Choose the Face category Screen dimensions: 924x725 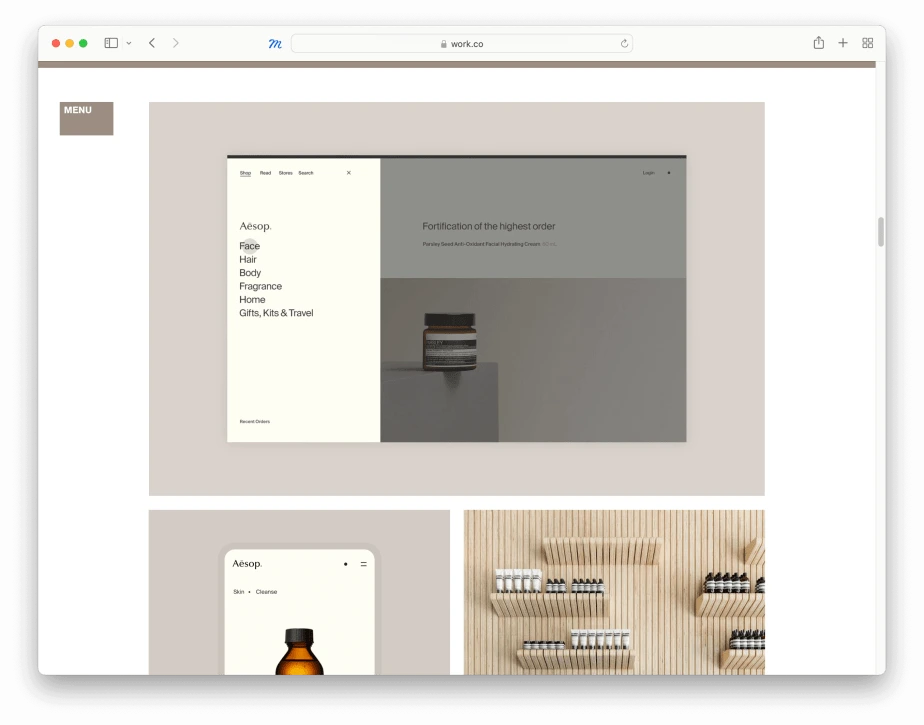tap(249, 246)
